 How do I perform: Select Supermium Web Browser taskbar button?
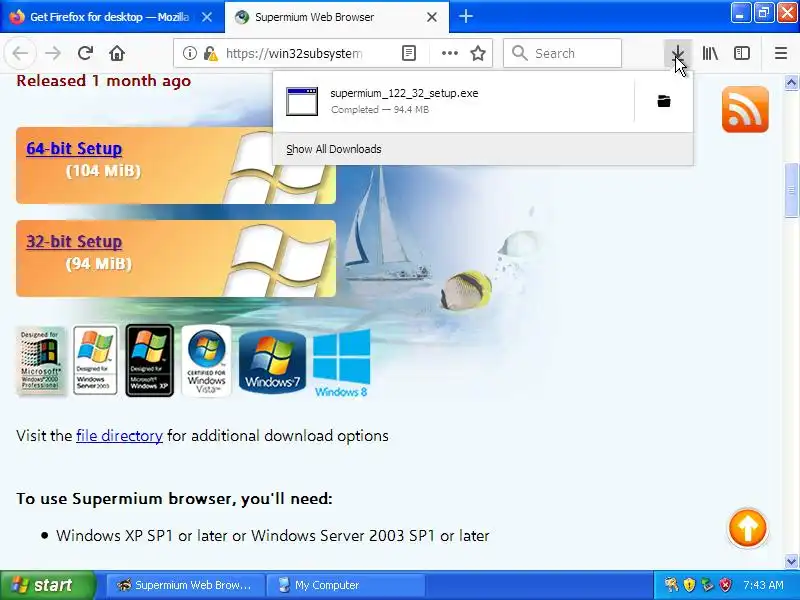(x=186, y=585)
